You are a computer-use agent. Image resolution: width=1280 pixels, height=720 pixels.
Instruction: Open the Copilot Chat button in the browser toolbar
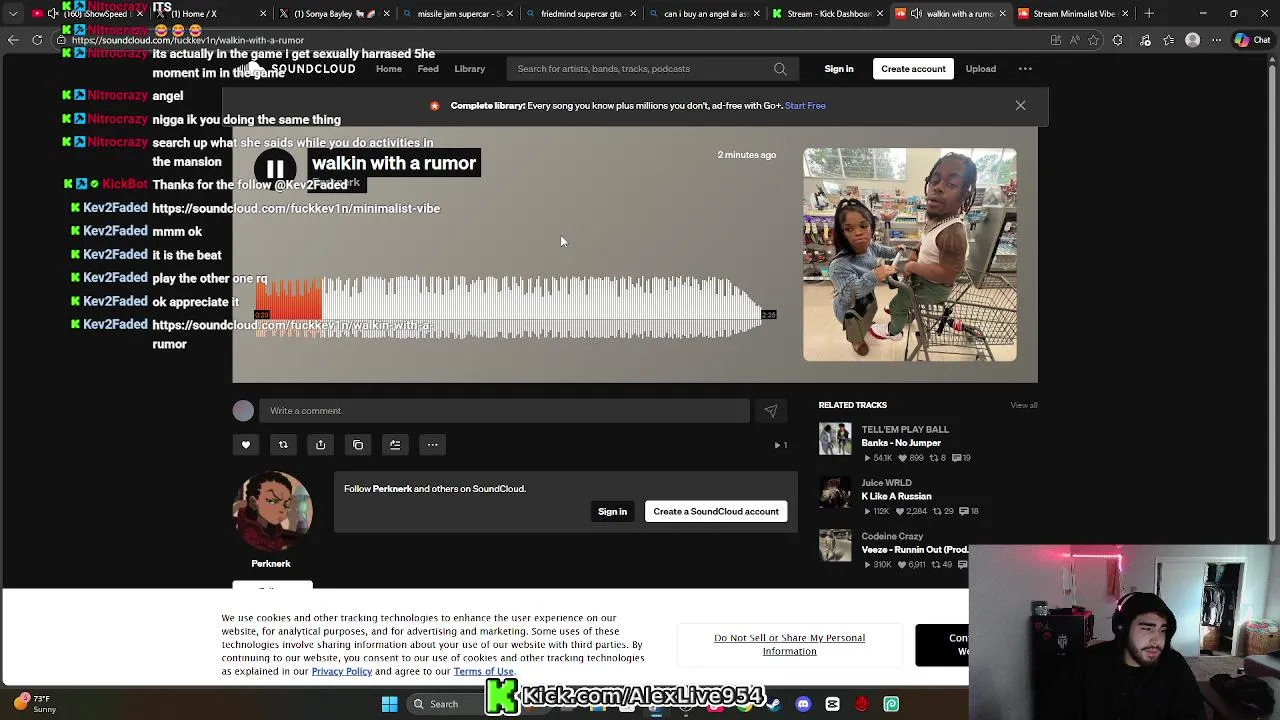pyautogui.click(x=1252, y=40)
